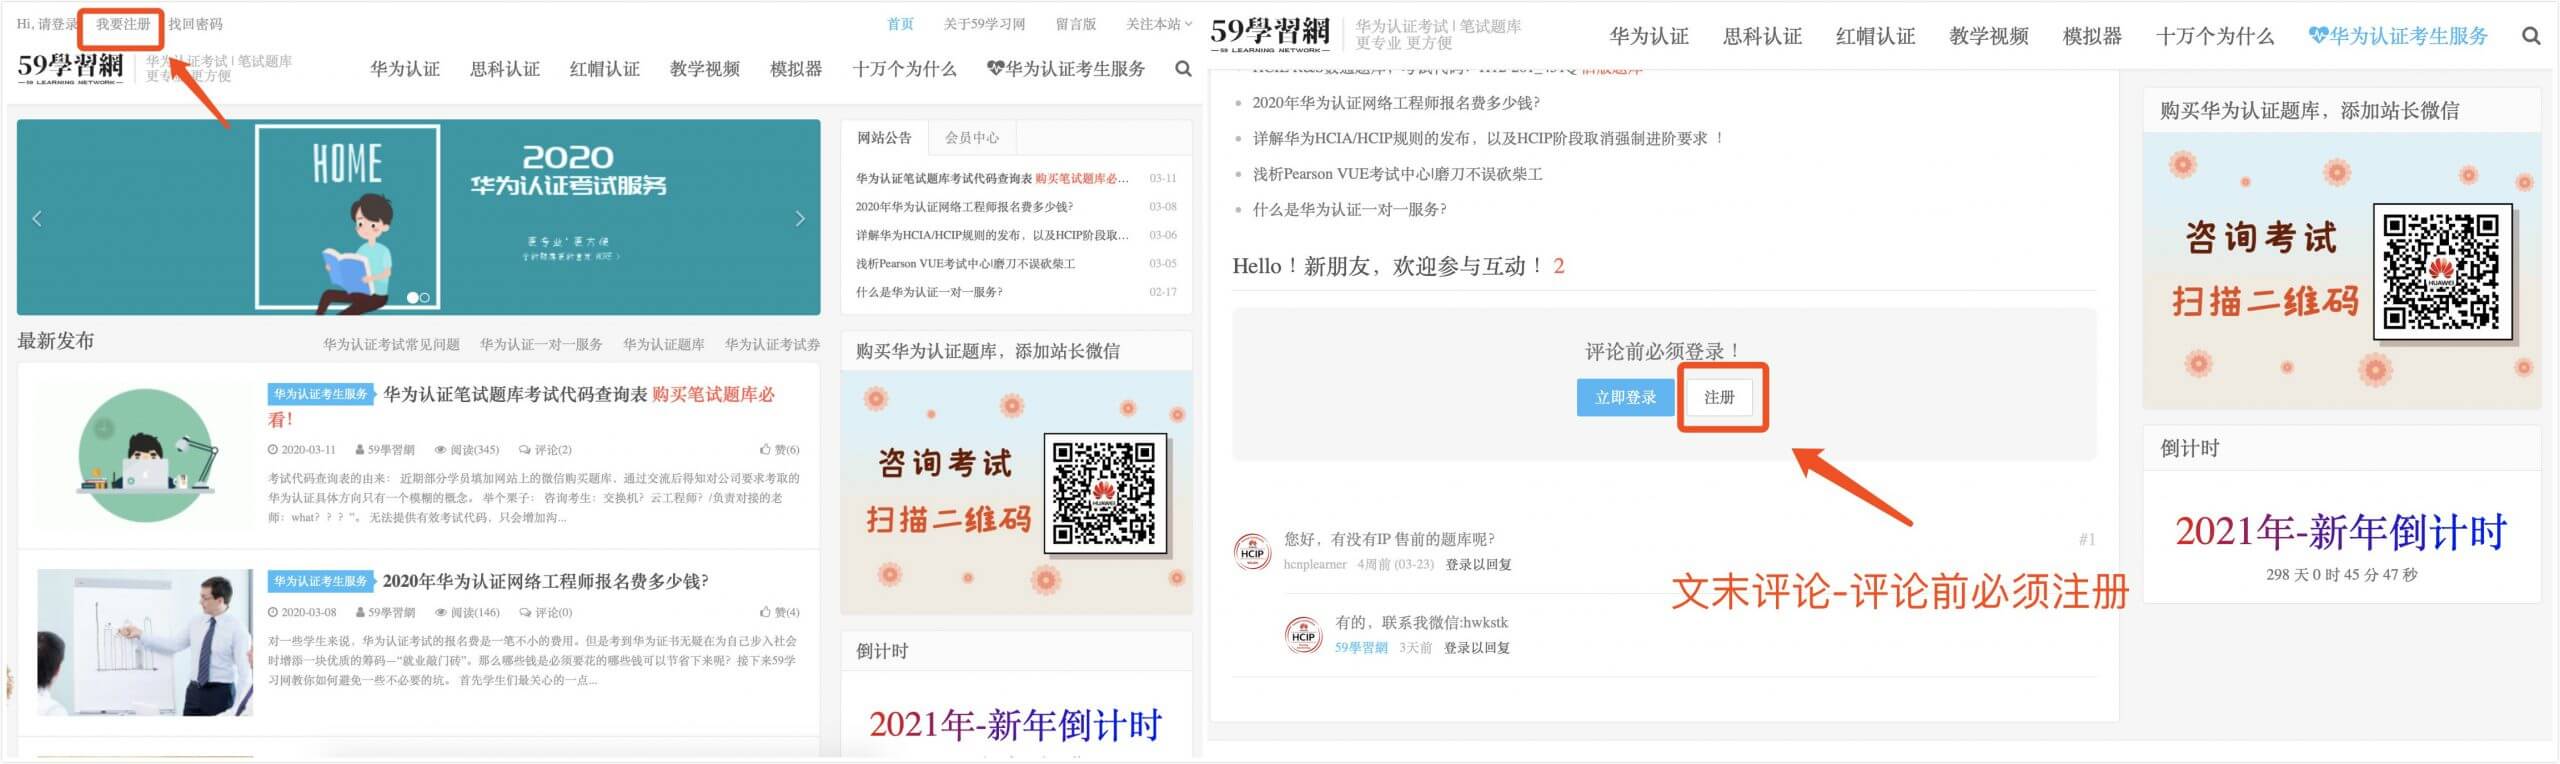Image resolution: width=2560 pixels, height=764 pixels.
Task: Like the 考试代码查询表 article via 赞(6)
Action: click(779, 450)
